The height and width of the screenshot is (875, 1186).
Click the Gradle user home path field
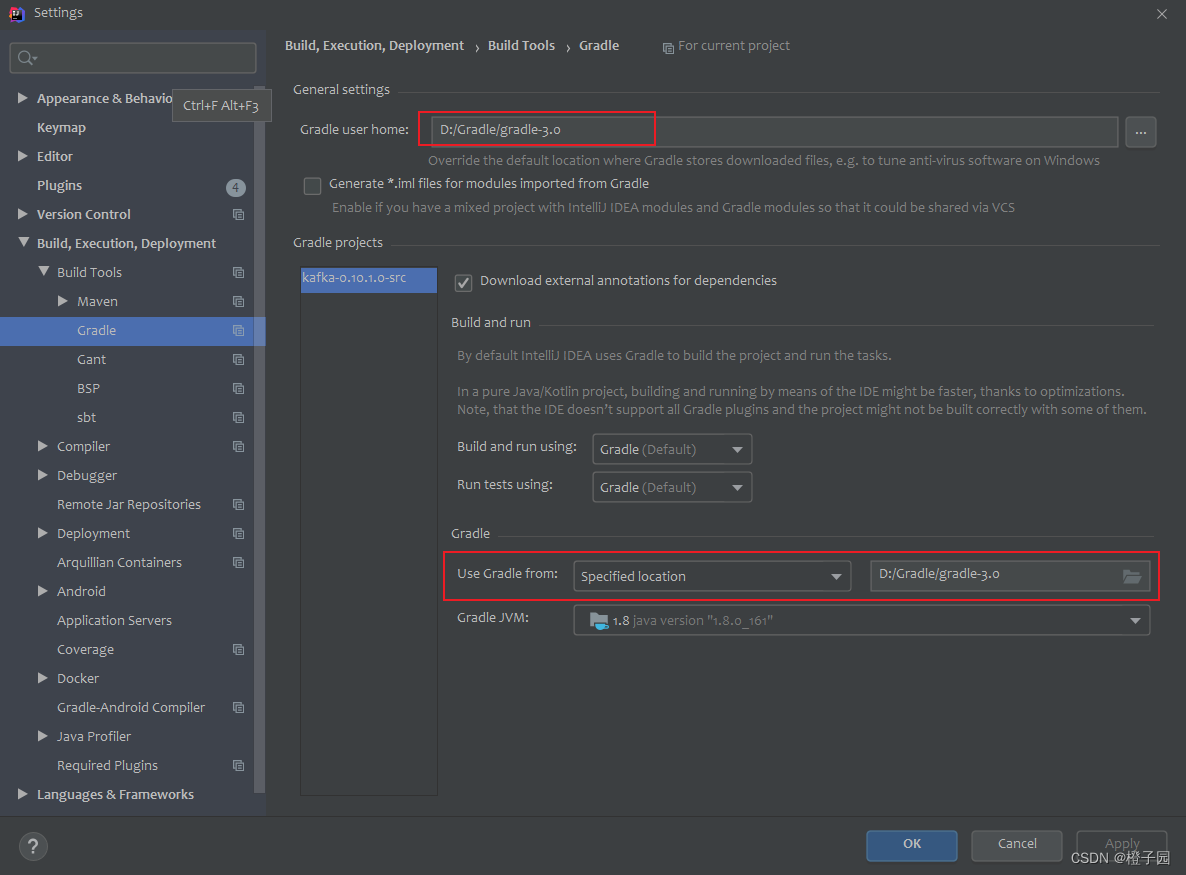[x=775, y=132]
